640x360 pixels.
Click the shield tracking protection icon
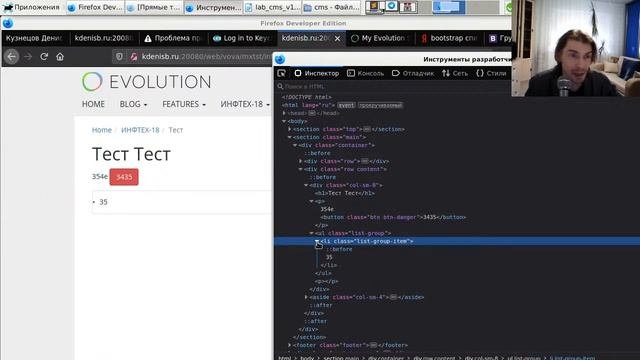(x=119, y=56)
